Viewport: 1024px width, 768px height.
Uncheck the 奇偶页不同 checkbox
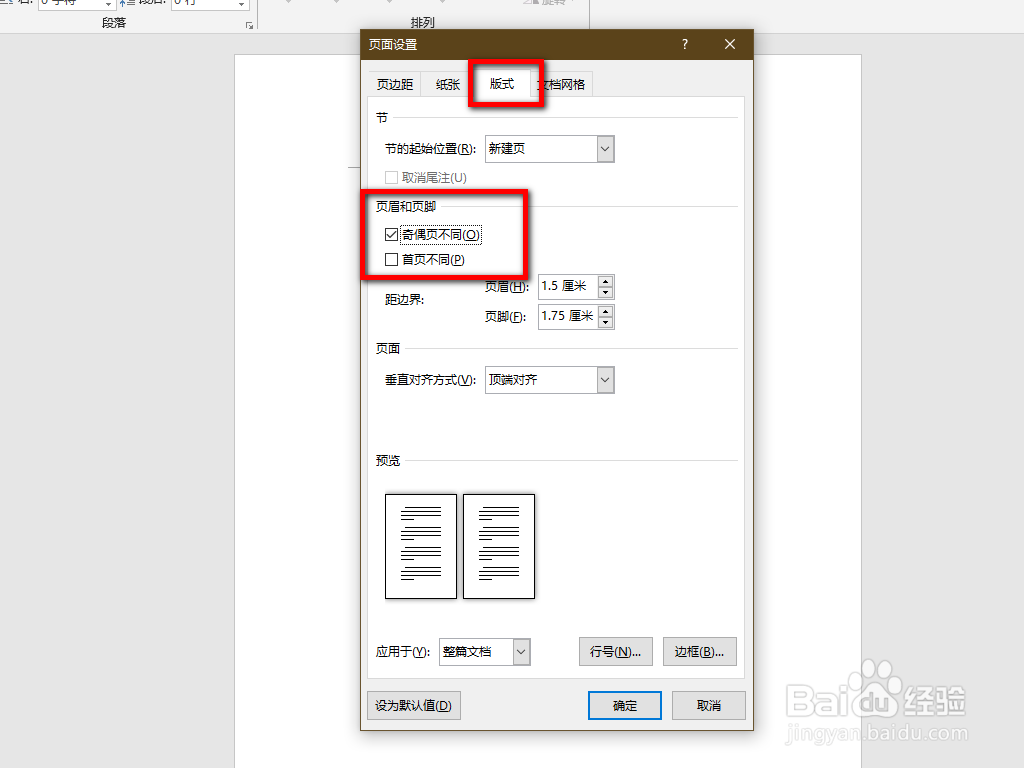coord(391,234)
